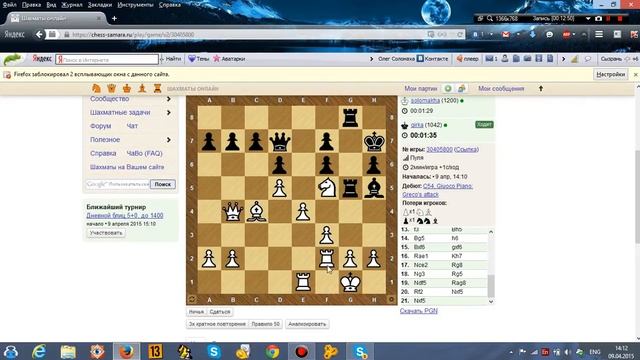Click the Анализировать button
This screenshot has height=360, width=640.
coord(307,324)
